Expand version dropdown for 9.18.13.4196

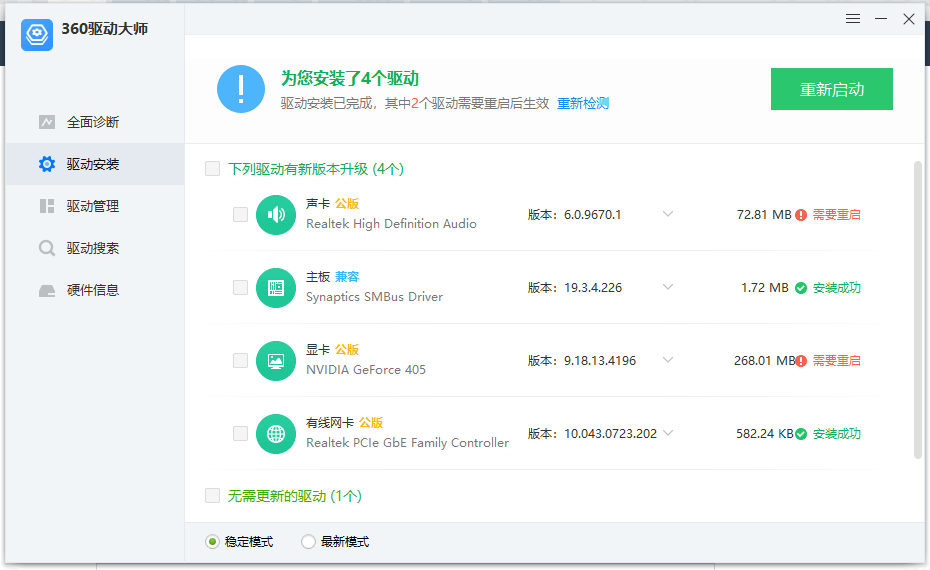[668, 360]
